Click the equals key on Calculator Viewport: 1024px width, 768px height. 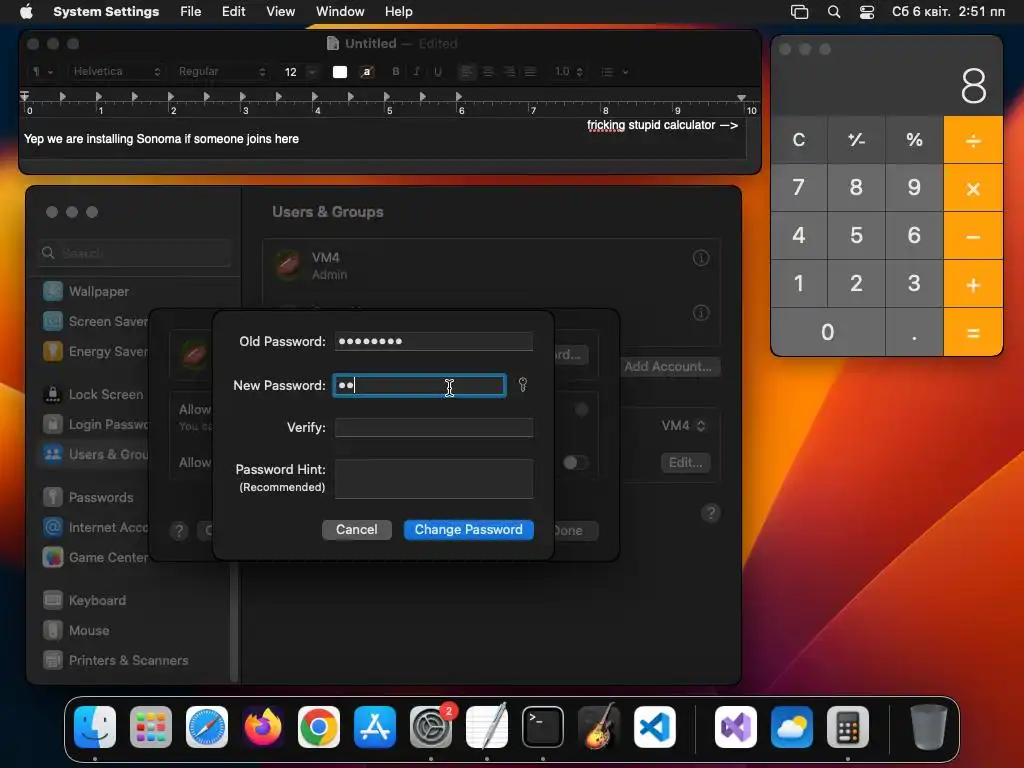click(x=973, y=332)
